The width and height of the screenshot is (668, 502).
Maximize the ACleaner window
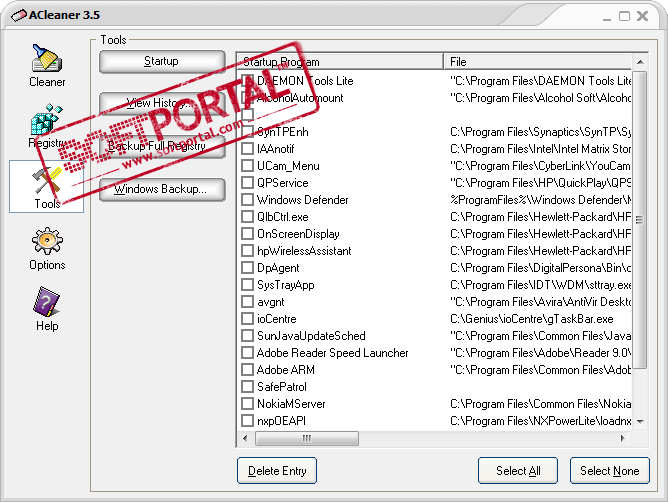click(625, 16)
